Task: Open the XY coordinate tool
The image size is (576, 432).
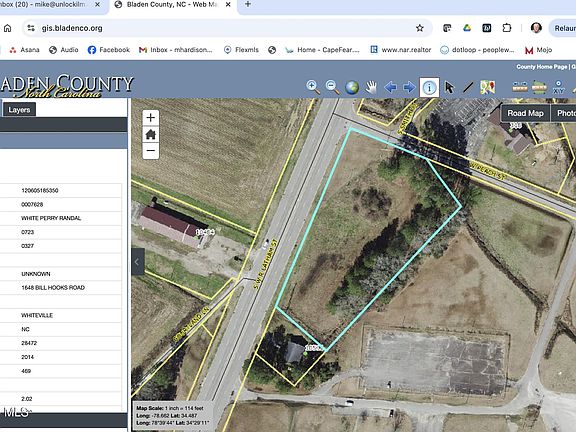Action: [558, 87]
